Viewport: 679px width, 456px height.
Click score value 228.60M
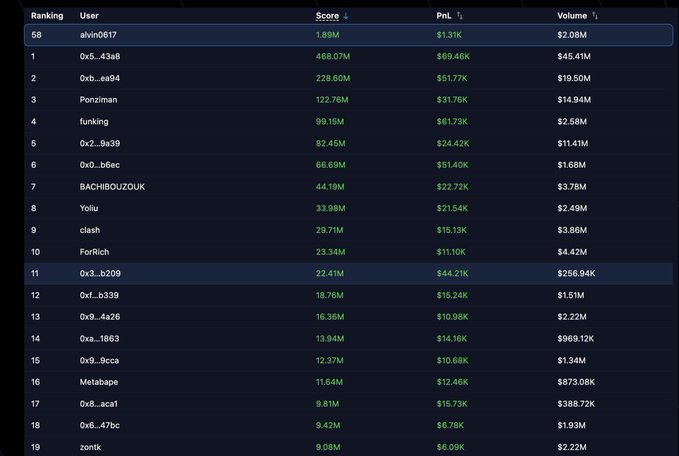tap(333, 78)
